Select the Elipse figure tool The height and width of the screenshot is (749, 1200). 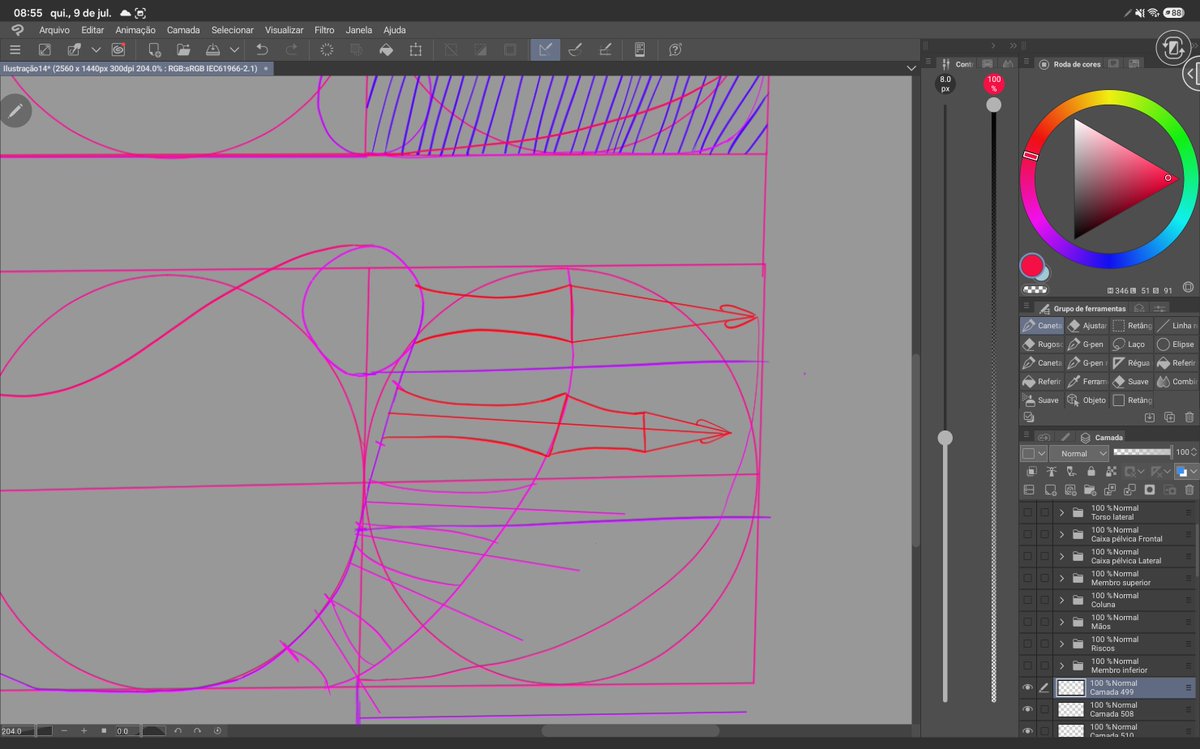(1176, 344)
